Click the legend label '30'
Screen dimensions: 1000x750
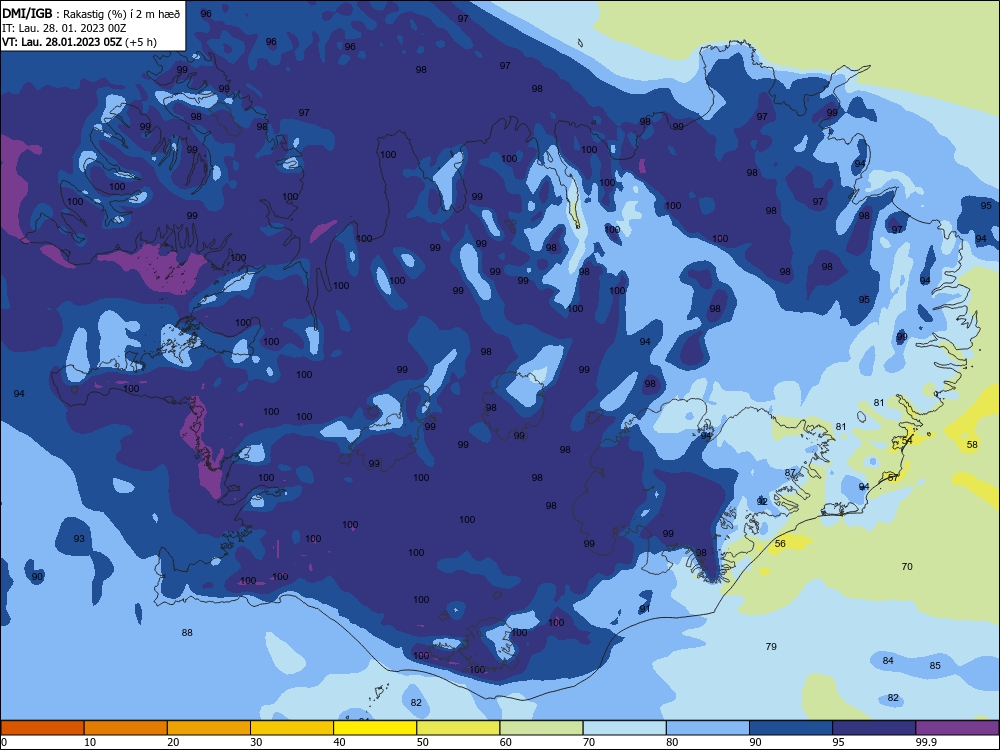pyautogui.click(x=256, y=742)
